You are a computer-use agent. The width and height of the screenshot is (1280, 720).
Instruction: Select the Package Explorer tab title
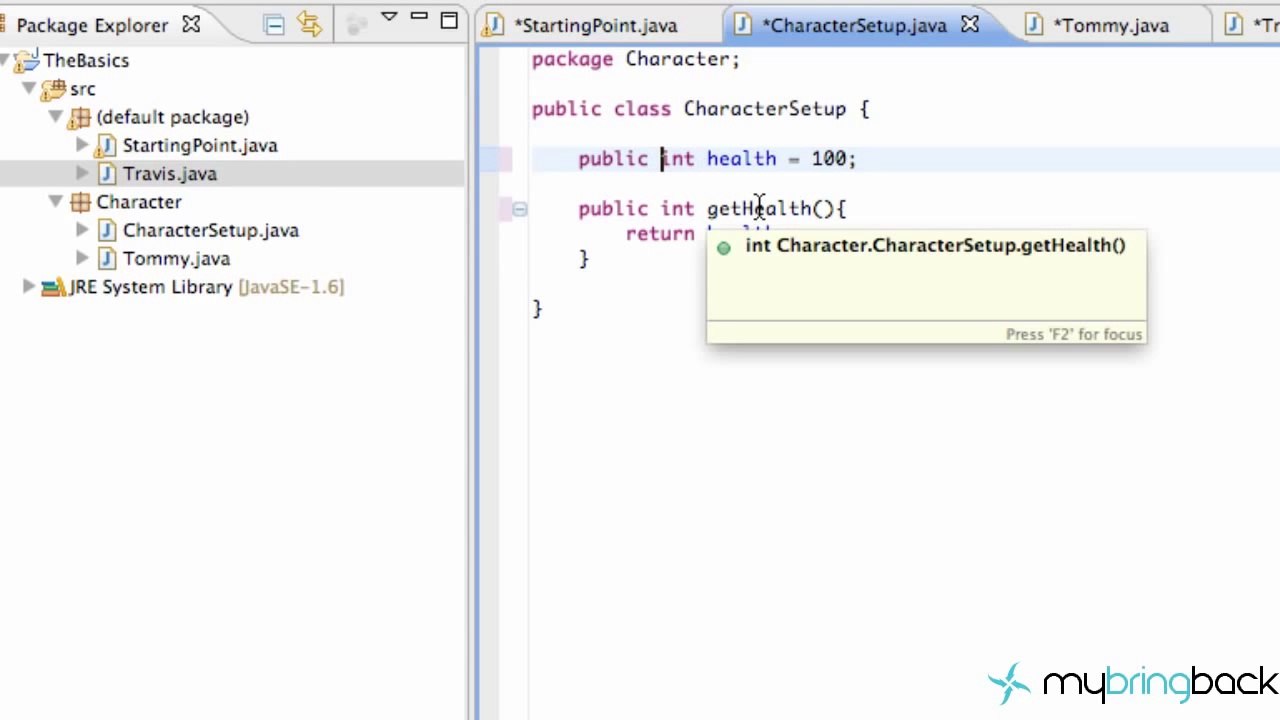(x=92, y=25)
